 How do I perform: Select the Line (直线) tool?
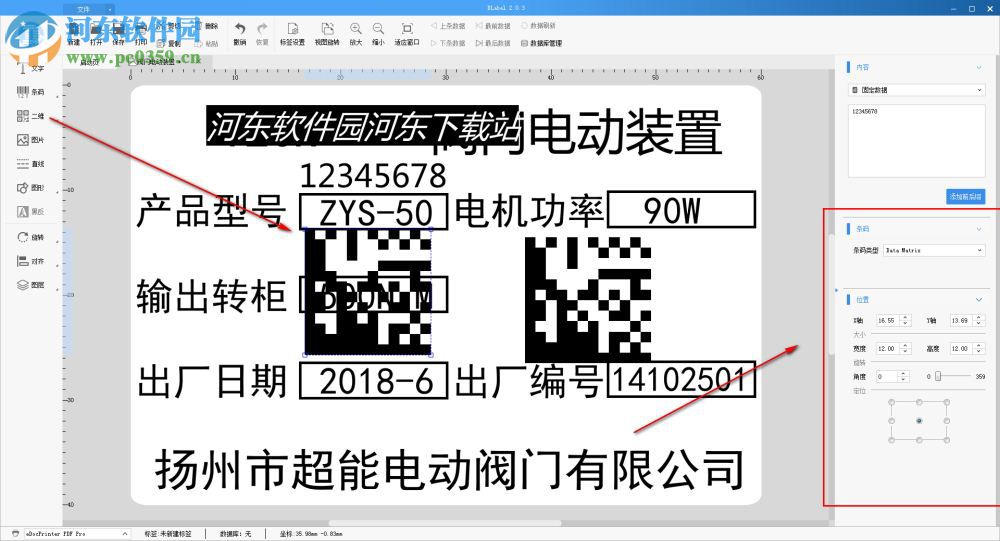pos(30,164)
